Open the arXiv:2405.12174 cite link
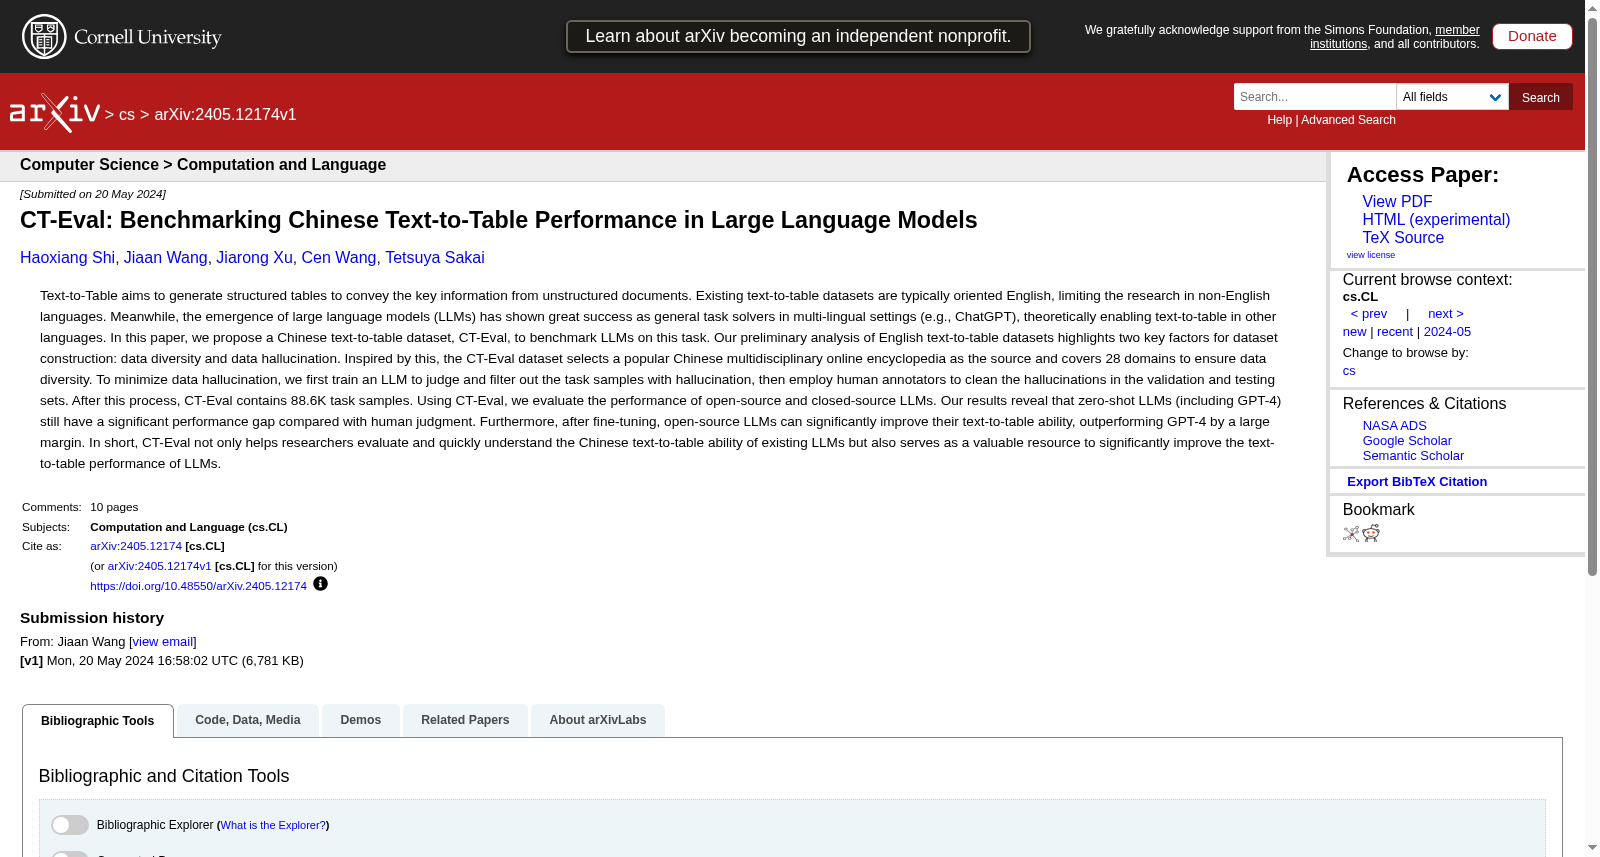 pos(136,547)
